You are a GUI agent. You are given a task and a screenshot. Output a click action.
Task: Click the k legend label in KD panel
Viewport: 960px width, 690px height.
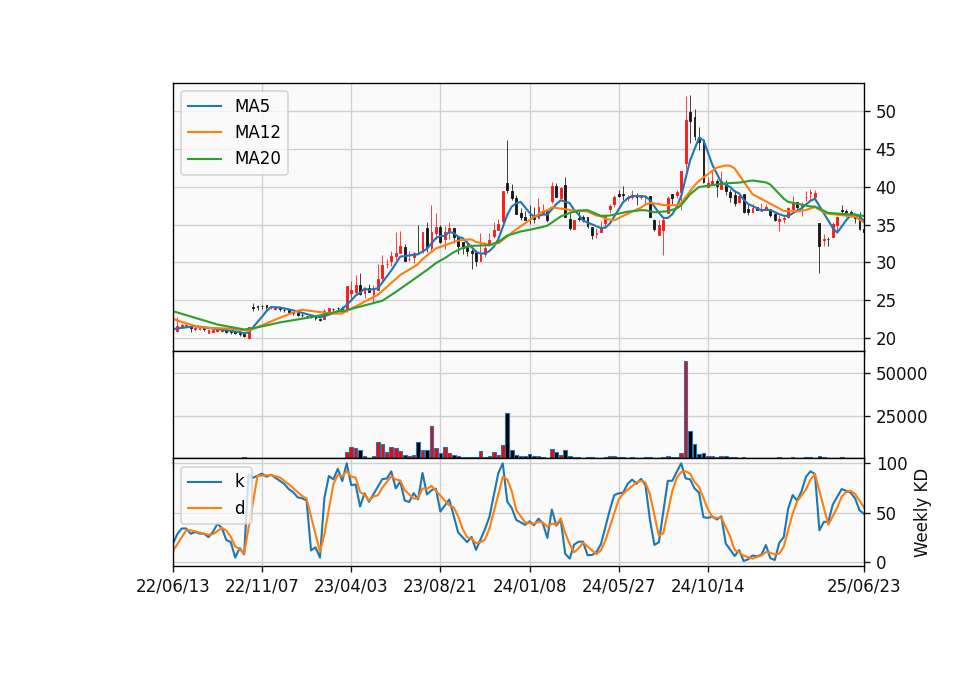(239, 481)
